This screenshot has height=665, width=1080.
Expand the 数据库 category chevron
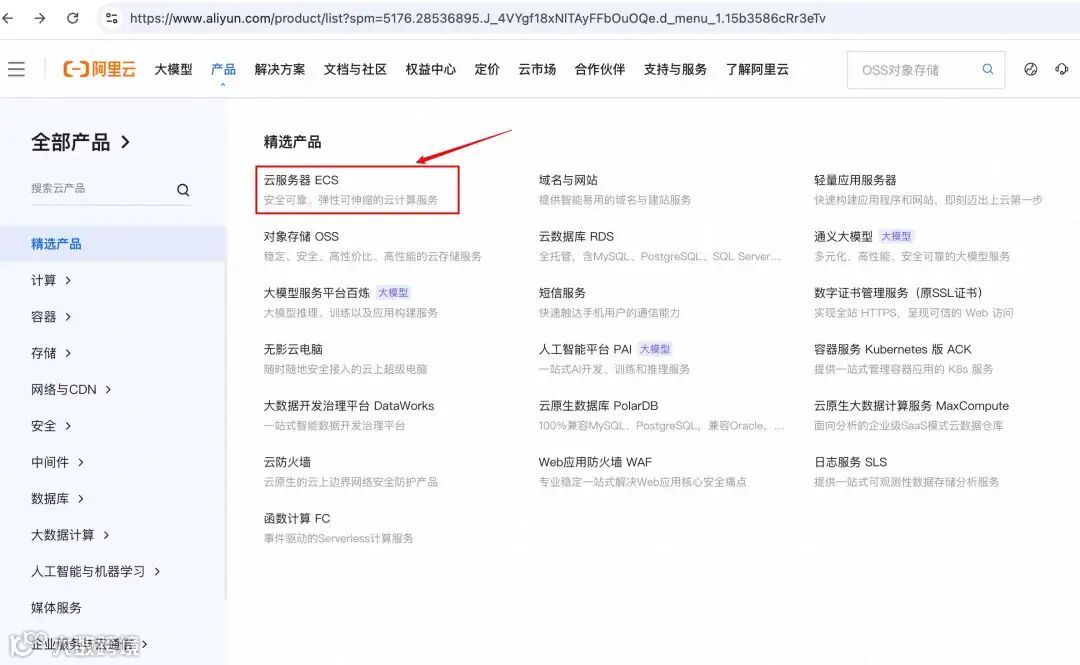tap(81, 498)
